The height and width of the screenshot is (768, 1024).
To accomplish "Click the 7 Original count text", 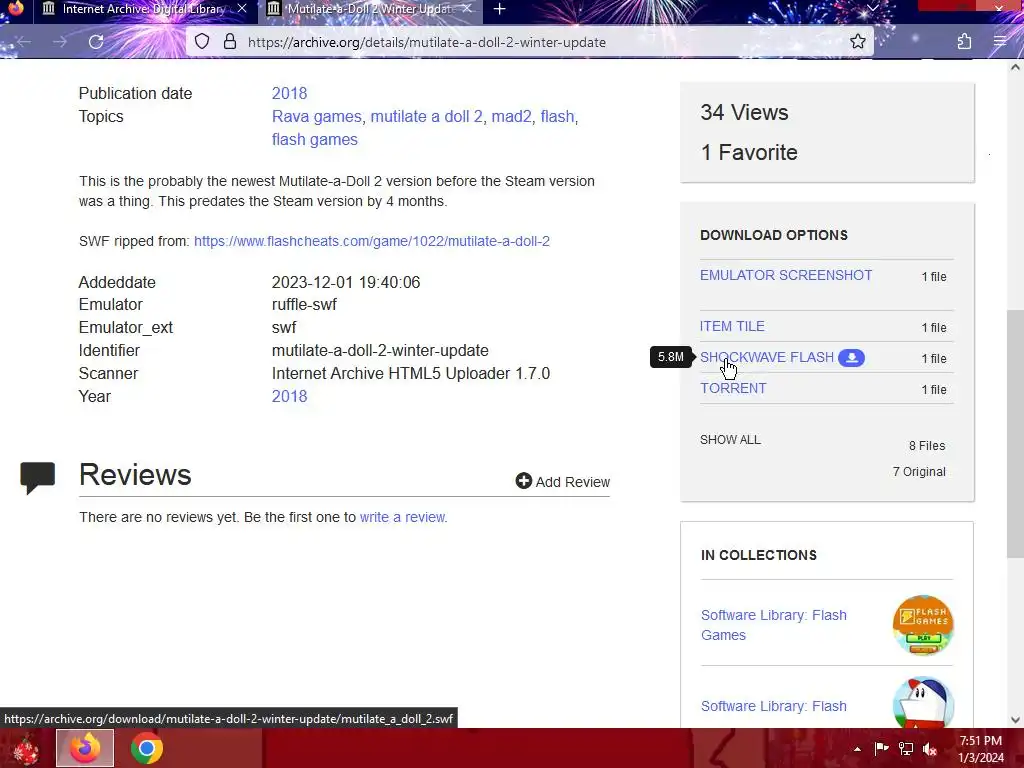I will (919, 472).
